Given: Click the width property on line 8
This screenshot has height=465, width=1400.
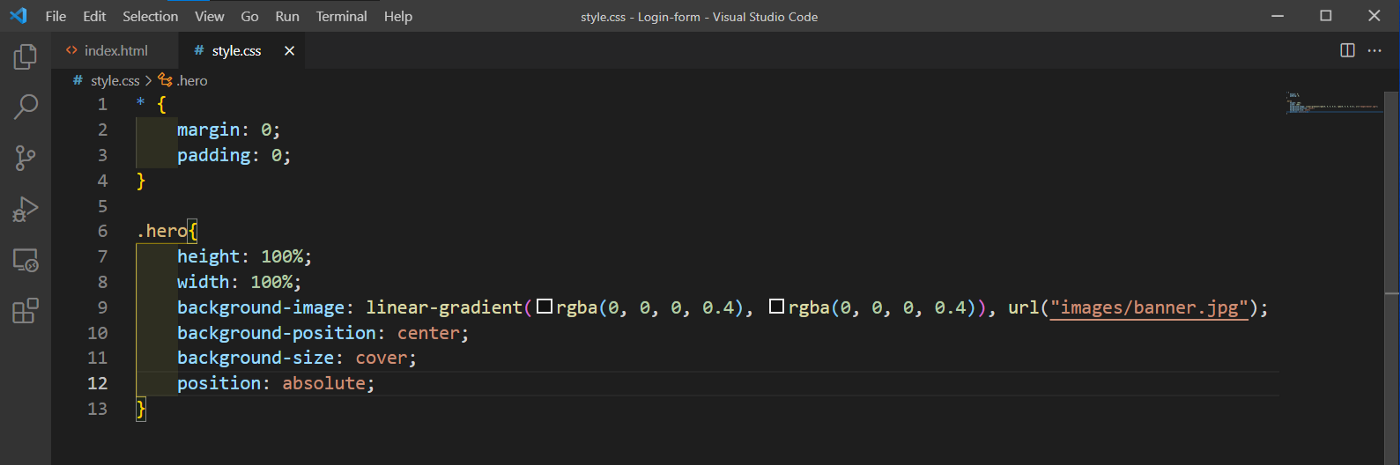Looking at the screenshot, I should (203, 282).
